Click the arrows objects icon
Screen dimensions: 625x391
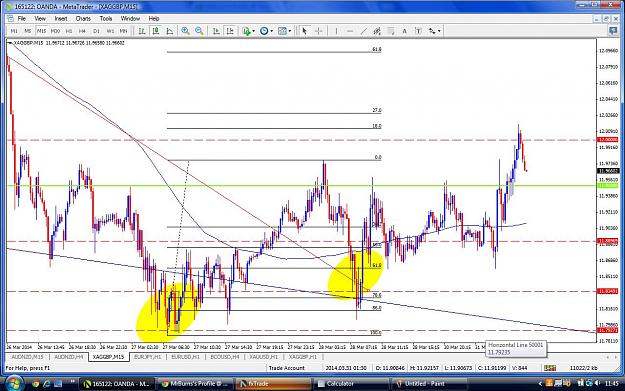pyautogui.click(x=432, y=31)
